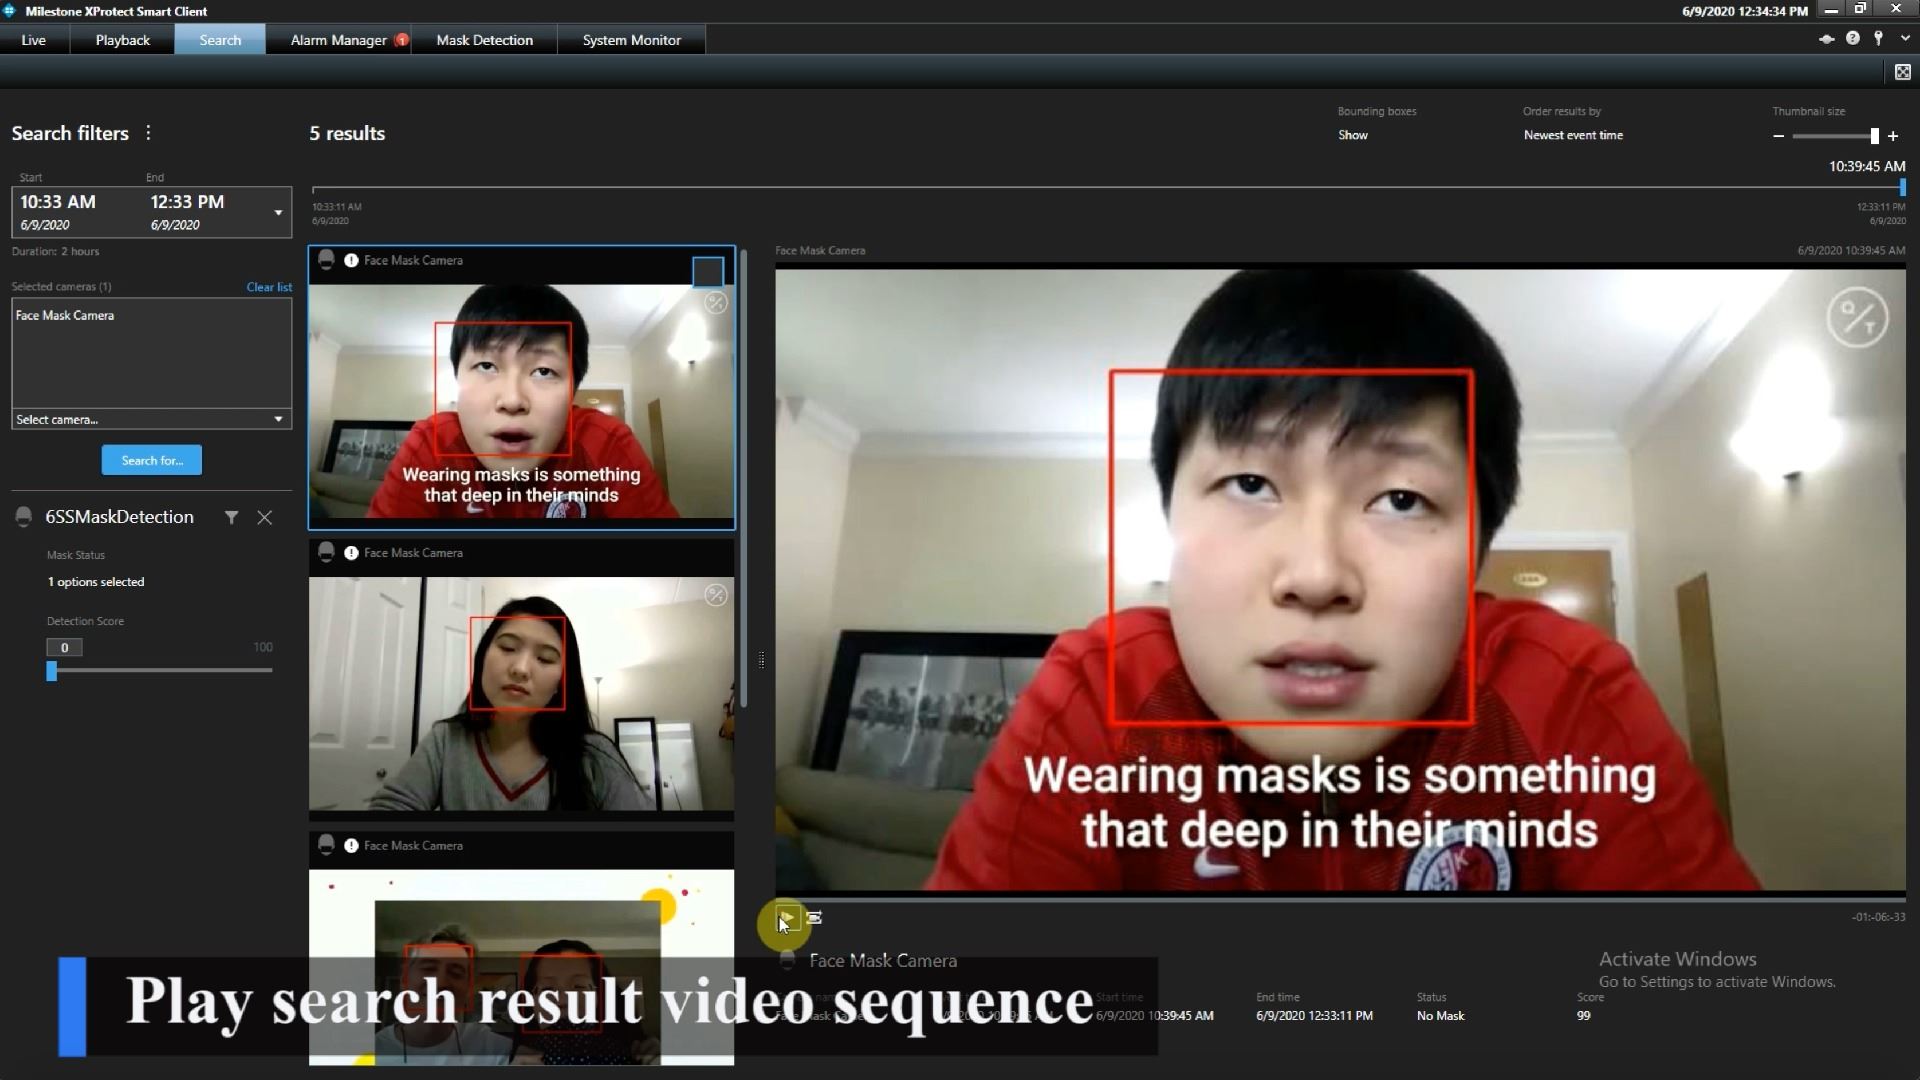This screenshot has height=1080, width=1920.
Task: Open the status connection icon
Action: pos(1826,39)
